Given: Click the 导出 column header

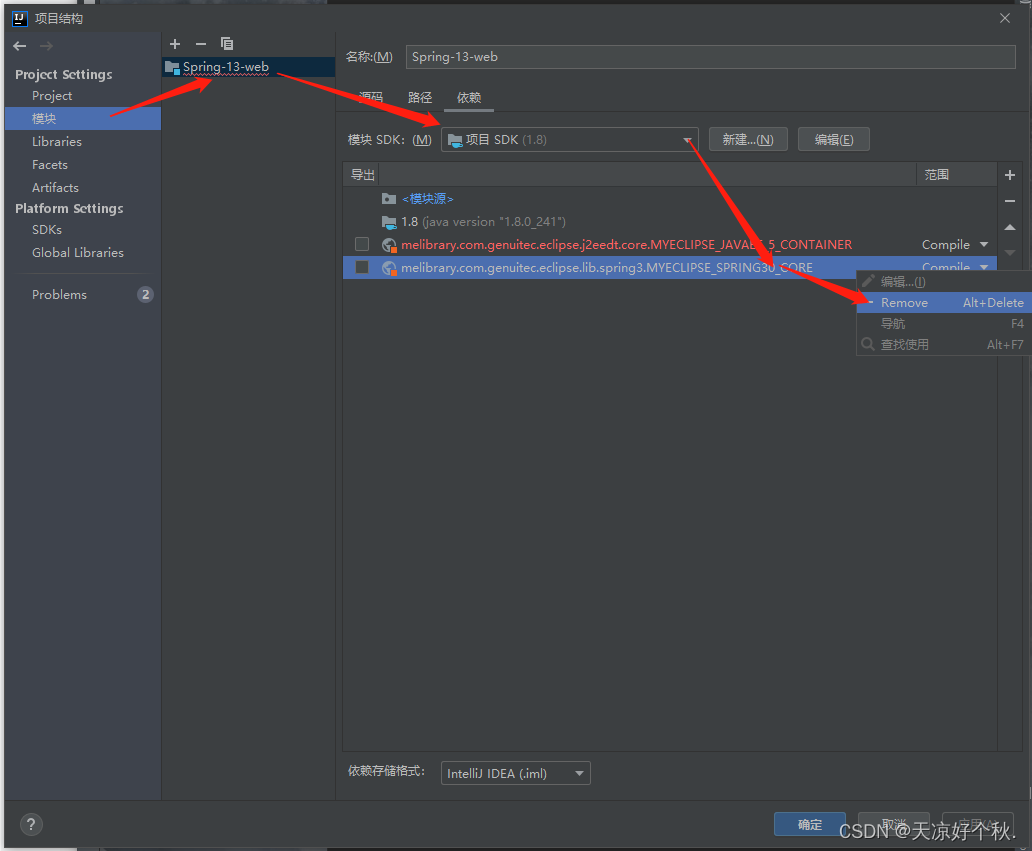Looking at the screenshot, I should coord(362,175).
